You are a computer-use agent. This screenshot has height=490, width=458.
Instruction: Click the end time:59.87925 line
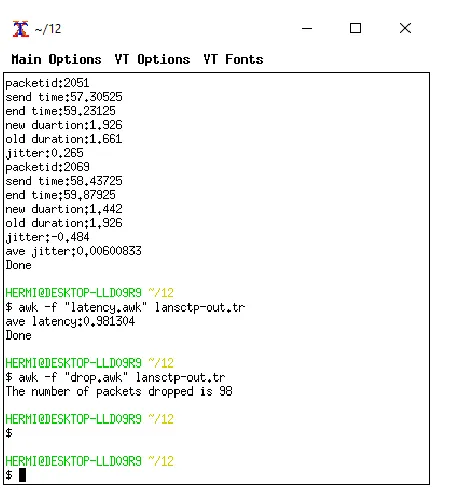(x=61, y=195)
